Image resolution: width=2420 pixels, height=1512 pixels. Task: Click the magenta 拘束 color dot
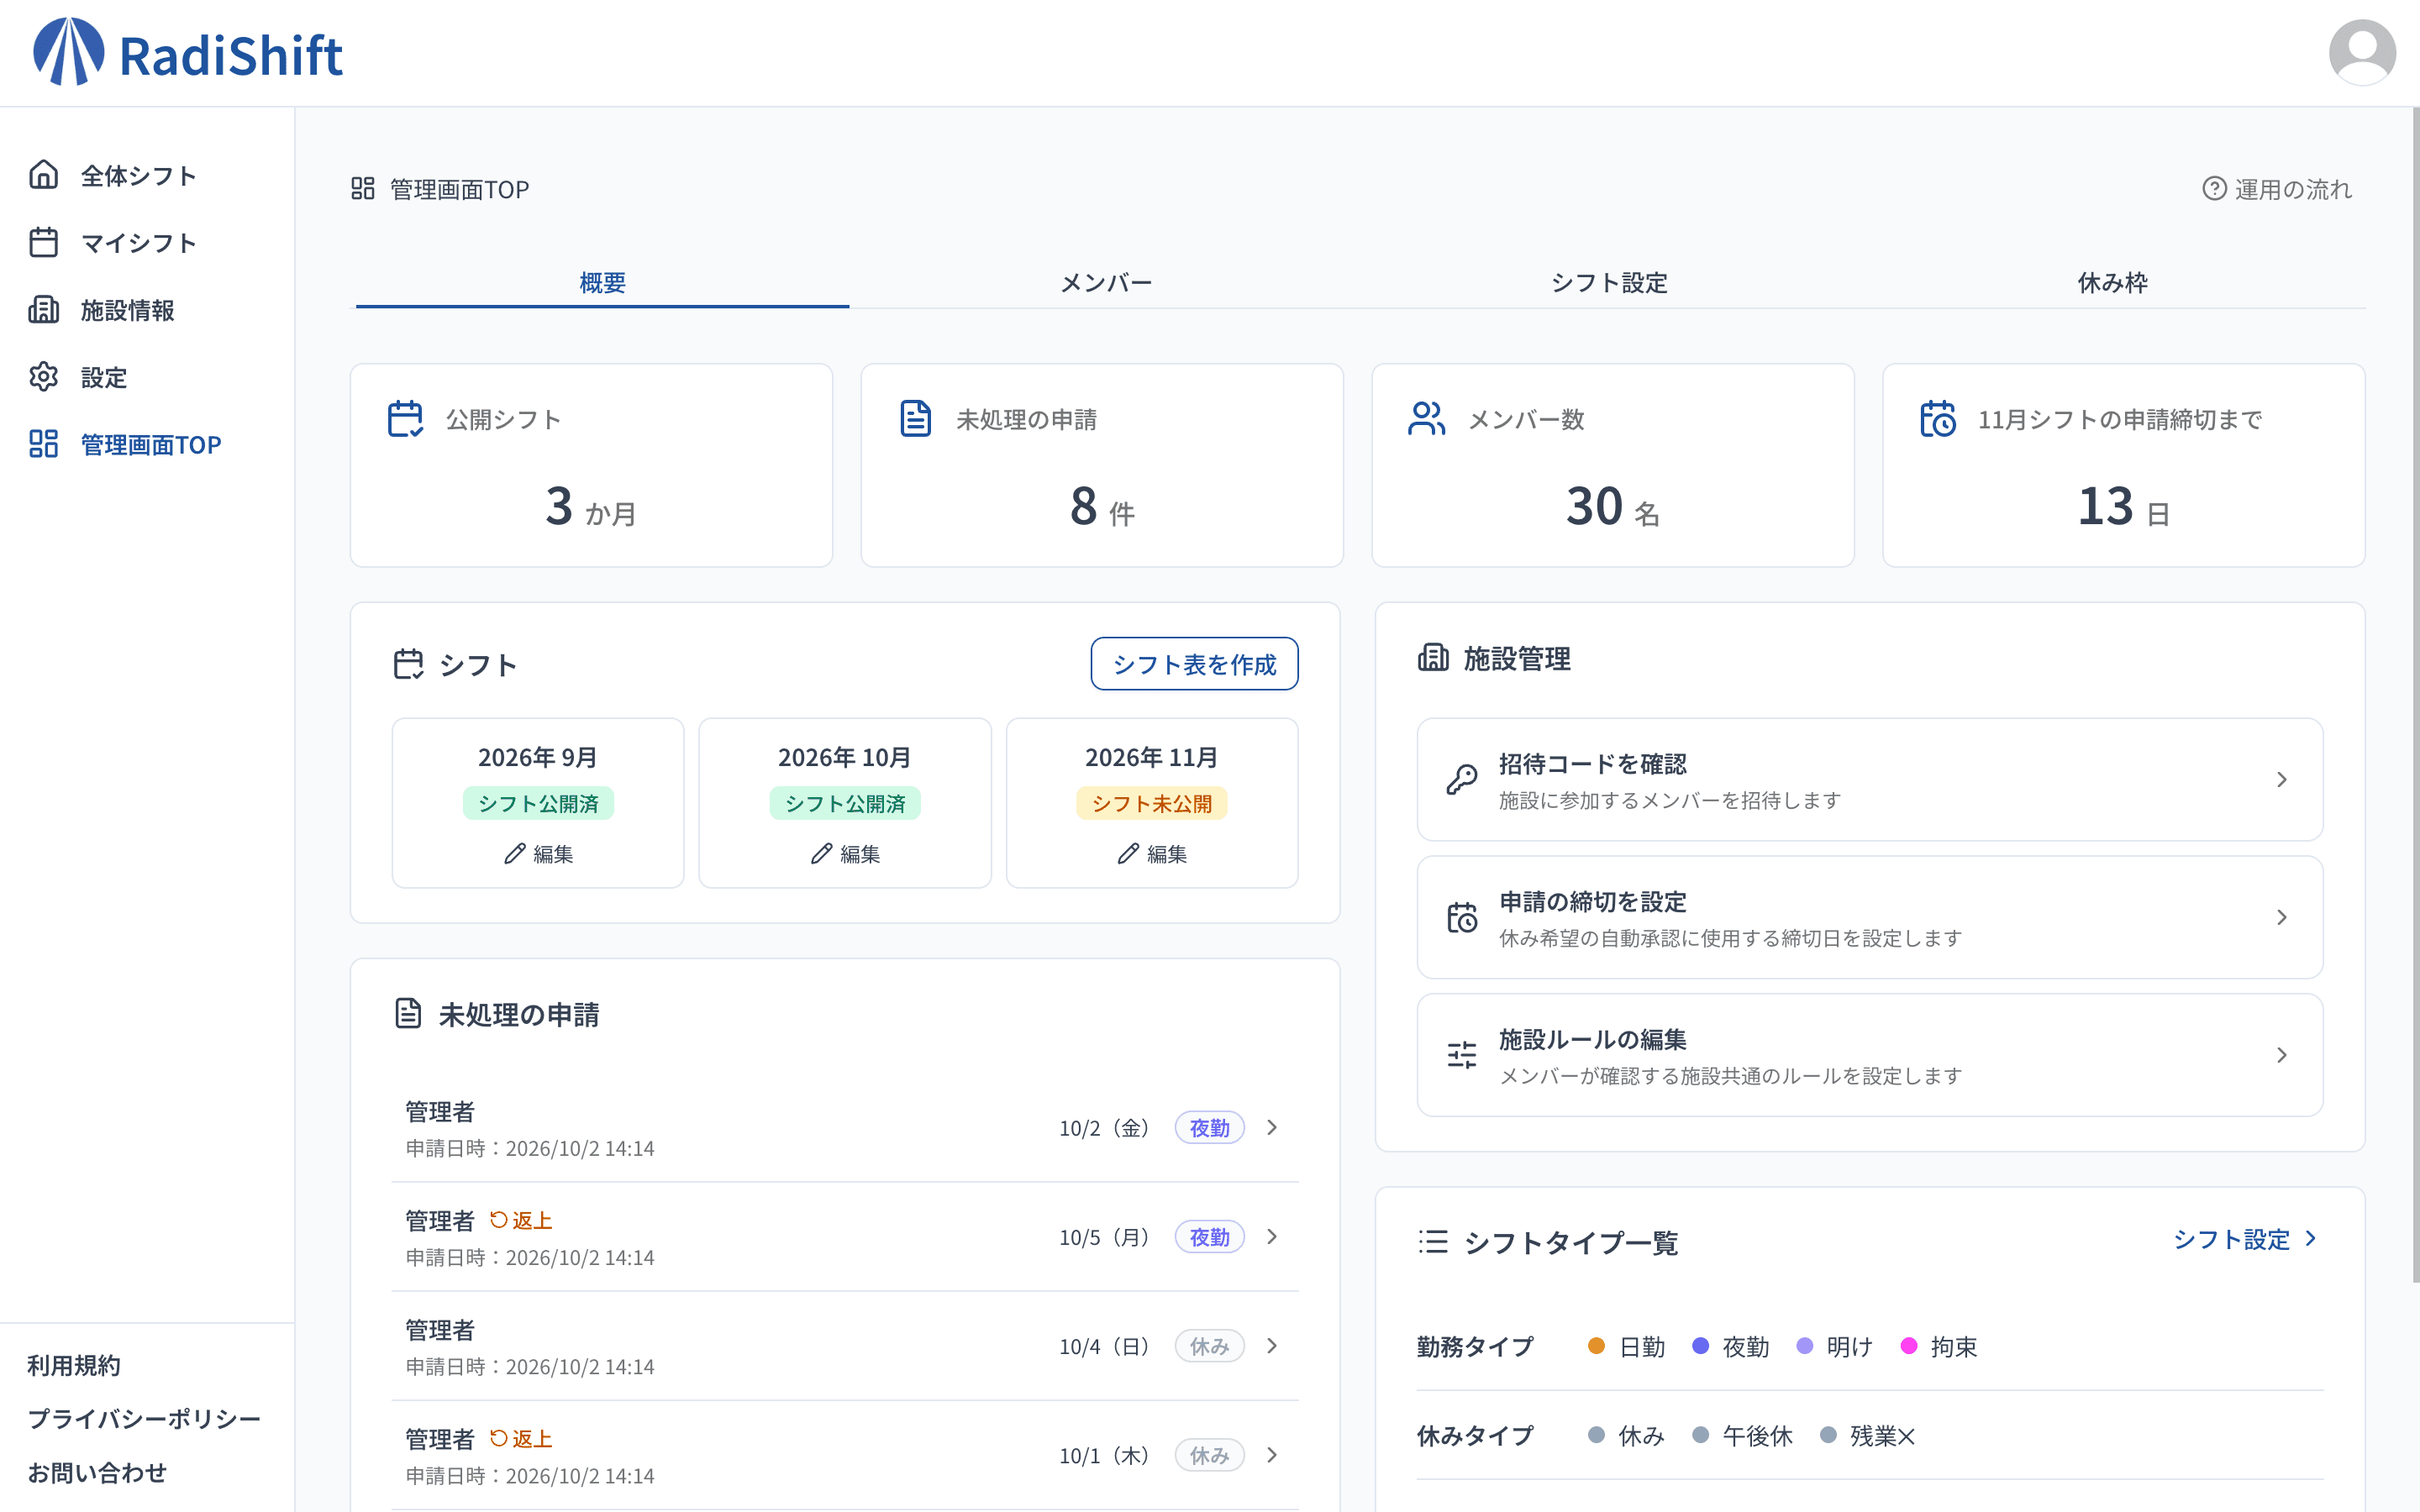click(x=1909, y=1346)
